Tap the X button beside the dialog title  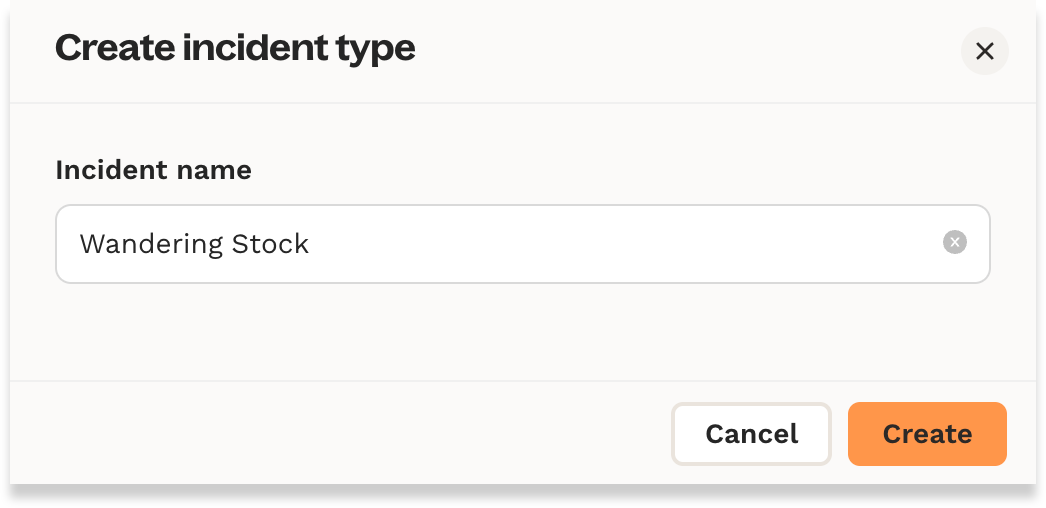coord(984,51)
